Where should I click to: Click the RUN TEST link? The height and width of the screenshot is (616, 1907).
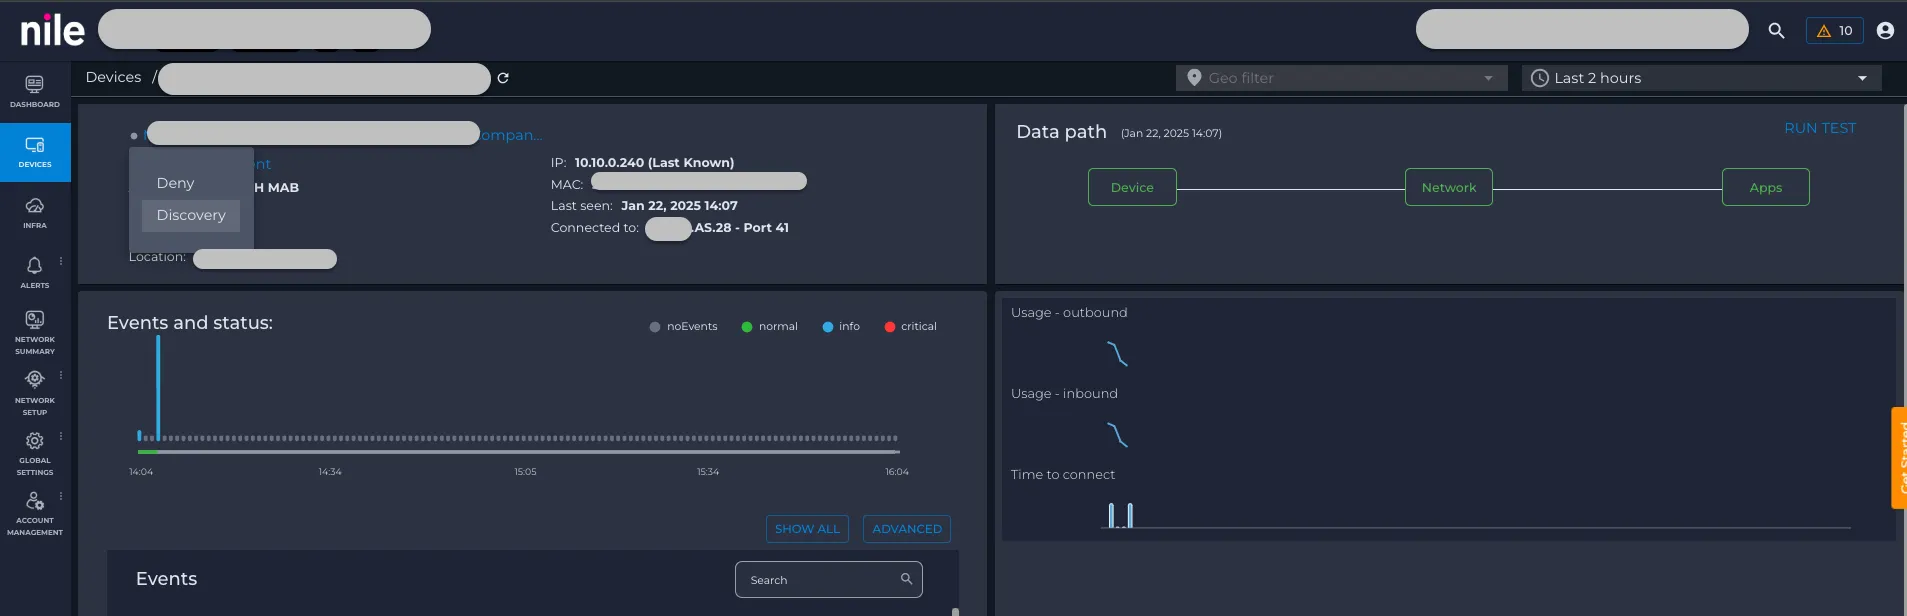1820,128
